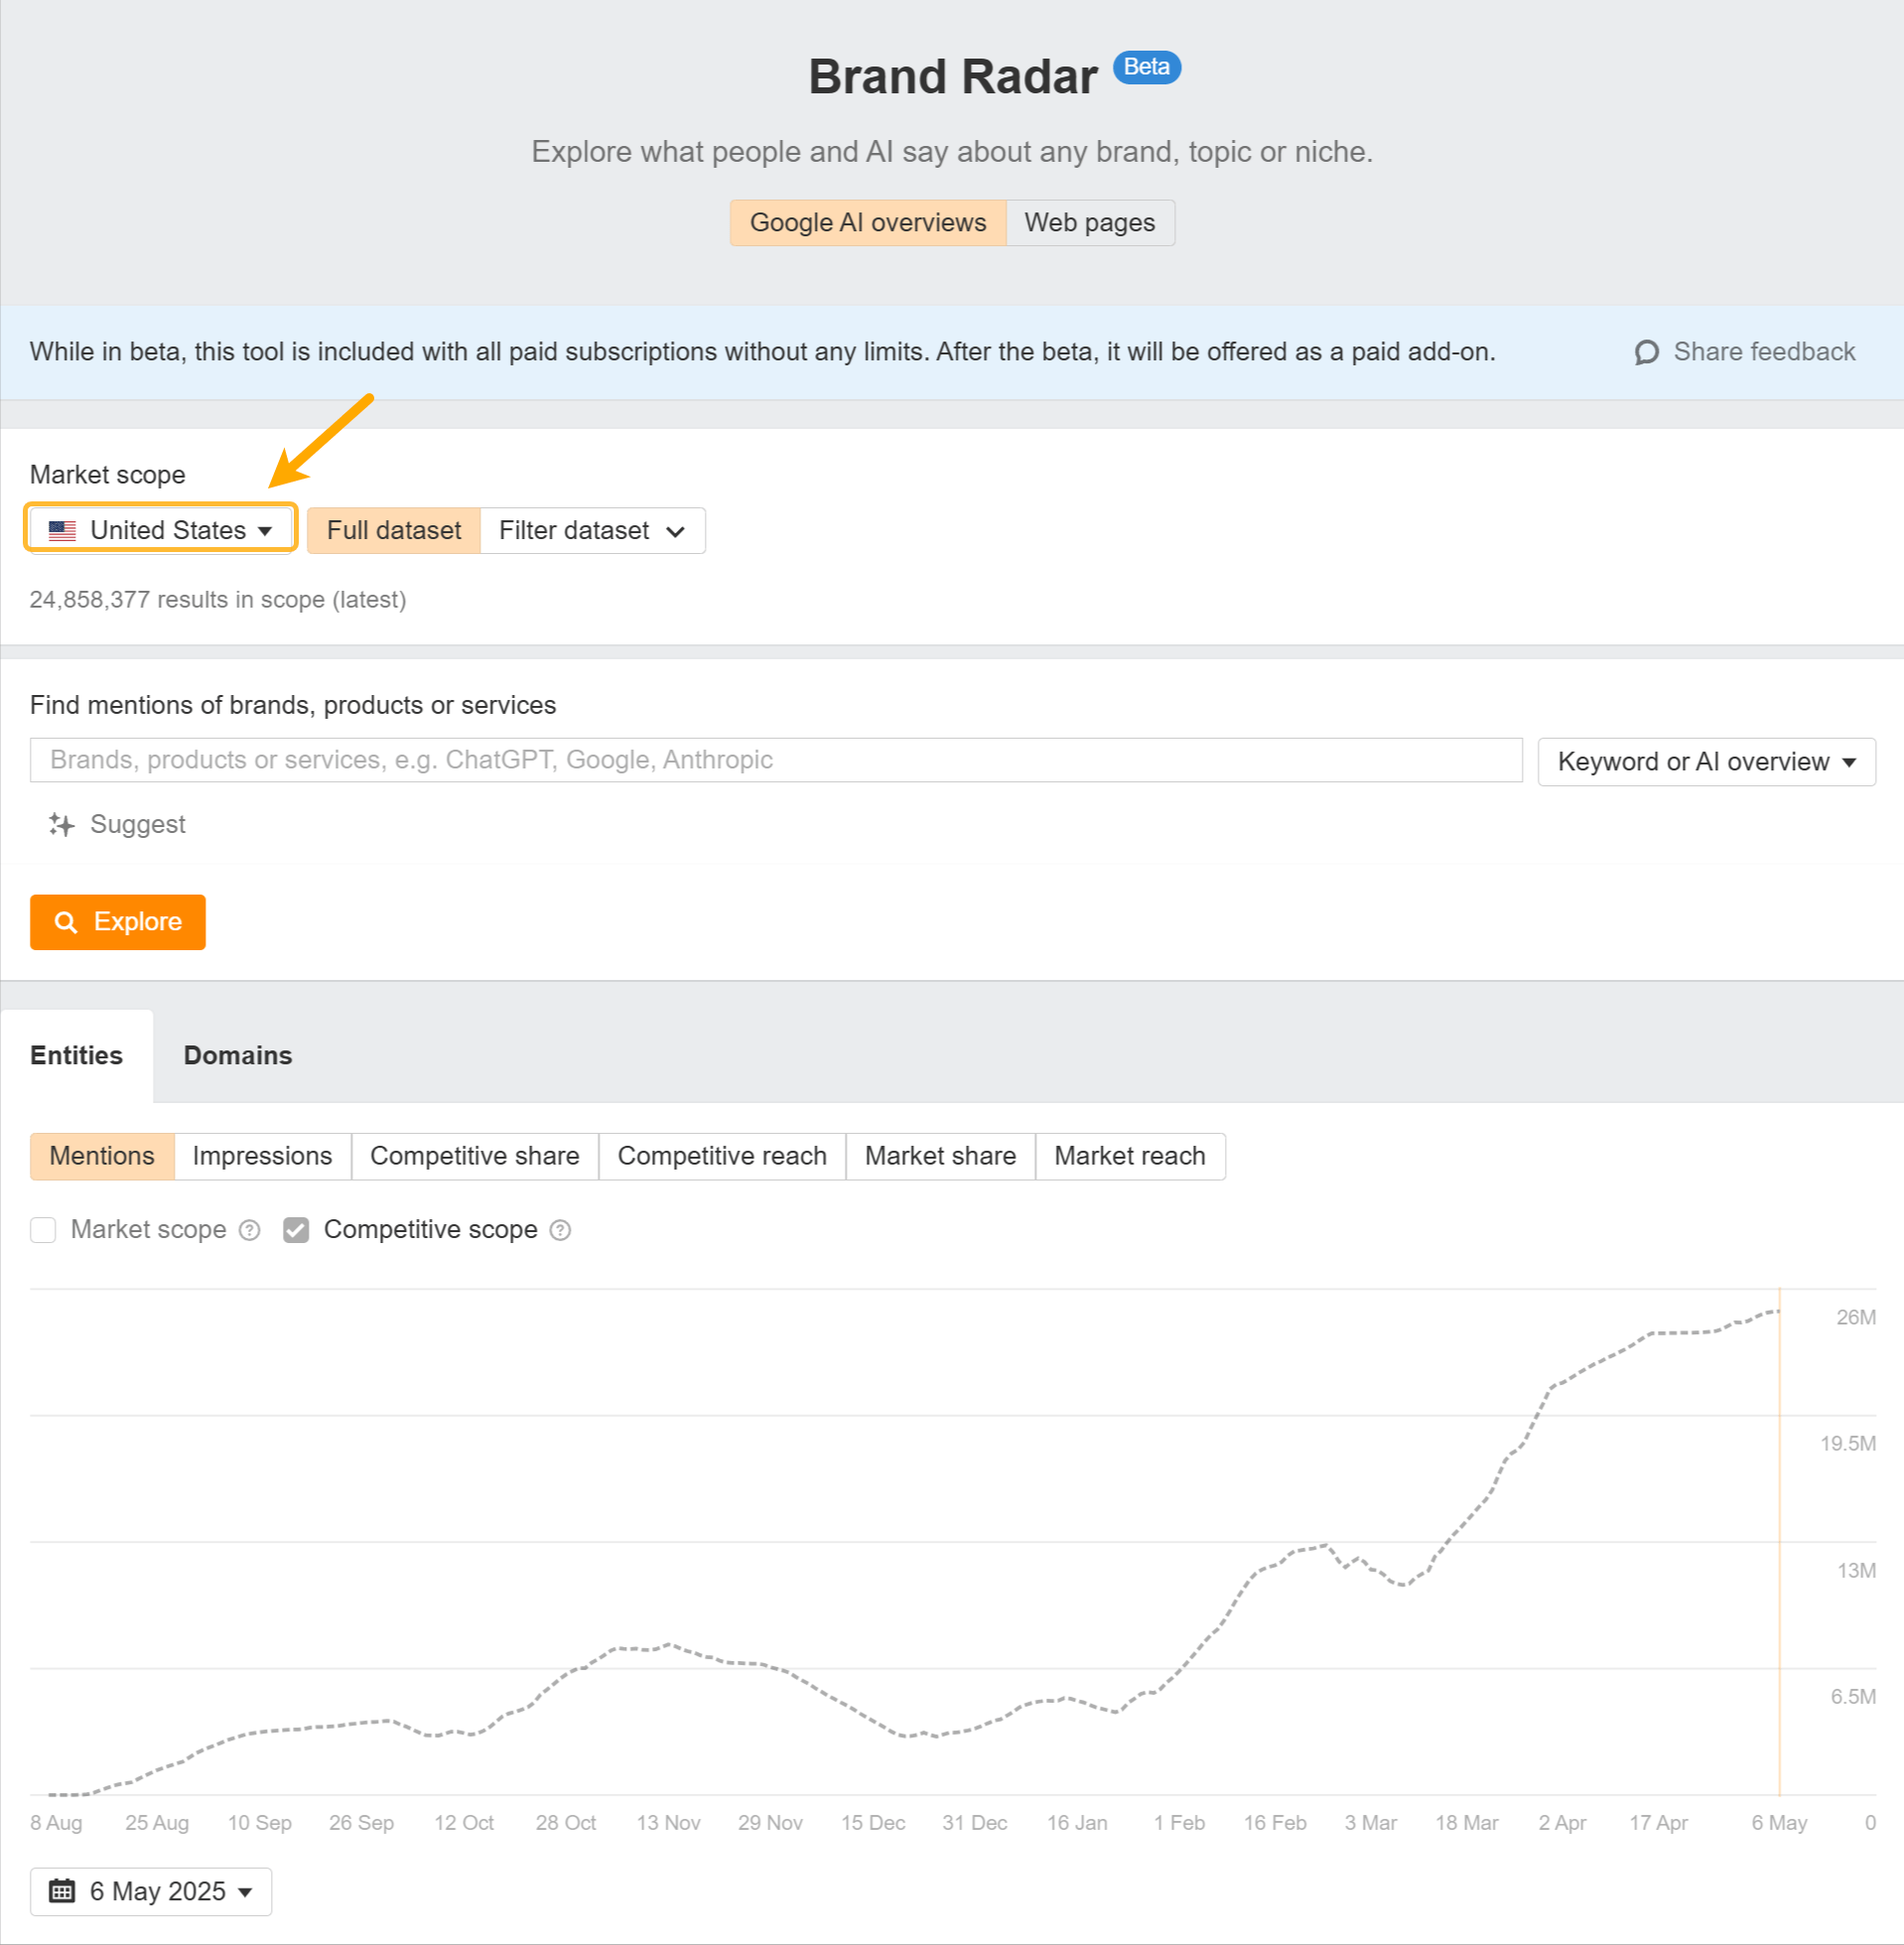This screenshot has height=1945, width=1904.
Task: Enable the Market scope checkbox
Action: 43,1230
